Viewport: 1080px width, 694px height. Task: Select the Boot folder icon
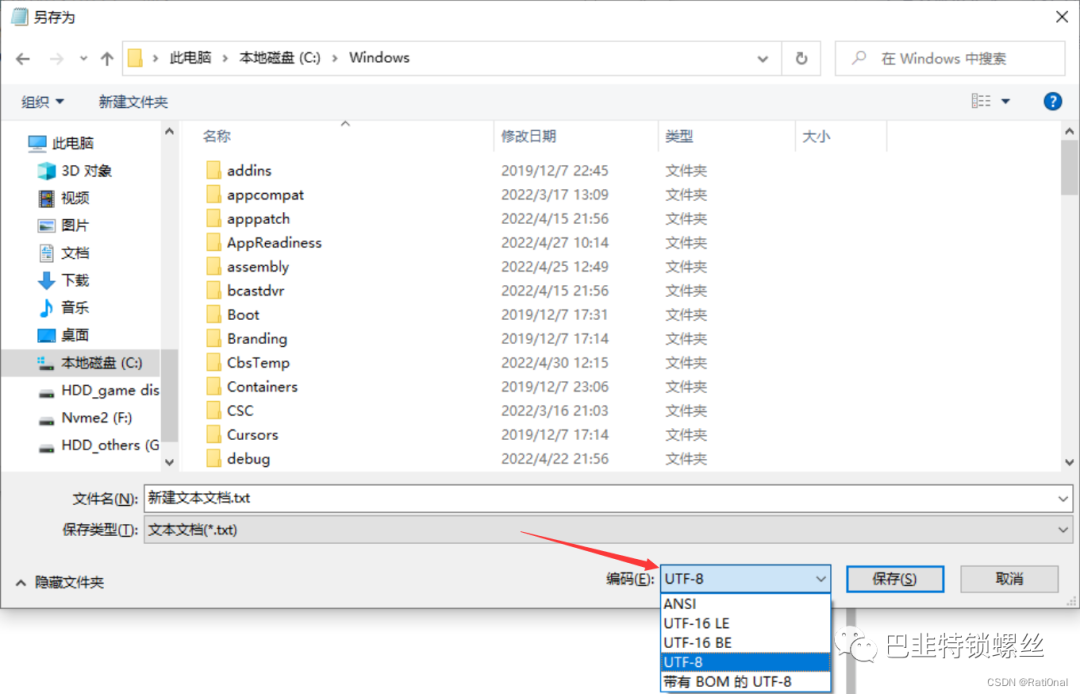[x=214, y=315]
